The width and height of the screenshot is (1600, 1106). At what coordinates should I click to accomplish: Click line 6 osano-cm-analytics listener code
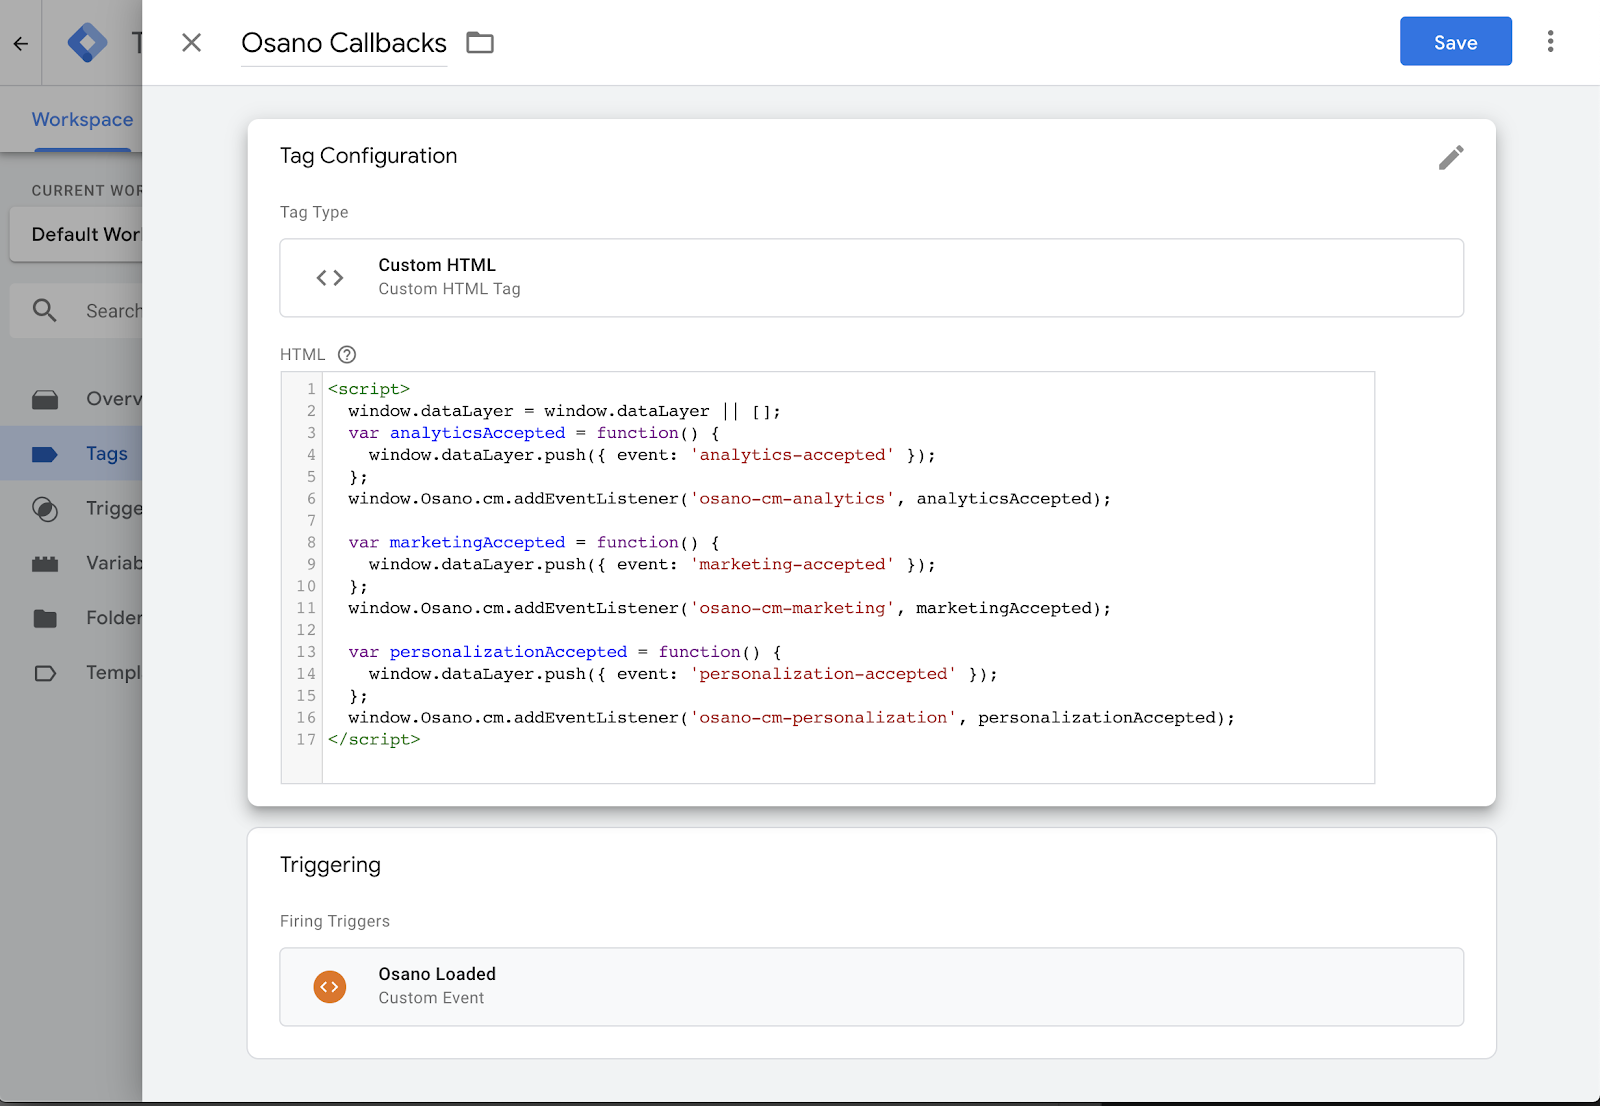pyautogui.click(x=729, y=498)
